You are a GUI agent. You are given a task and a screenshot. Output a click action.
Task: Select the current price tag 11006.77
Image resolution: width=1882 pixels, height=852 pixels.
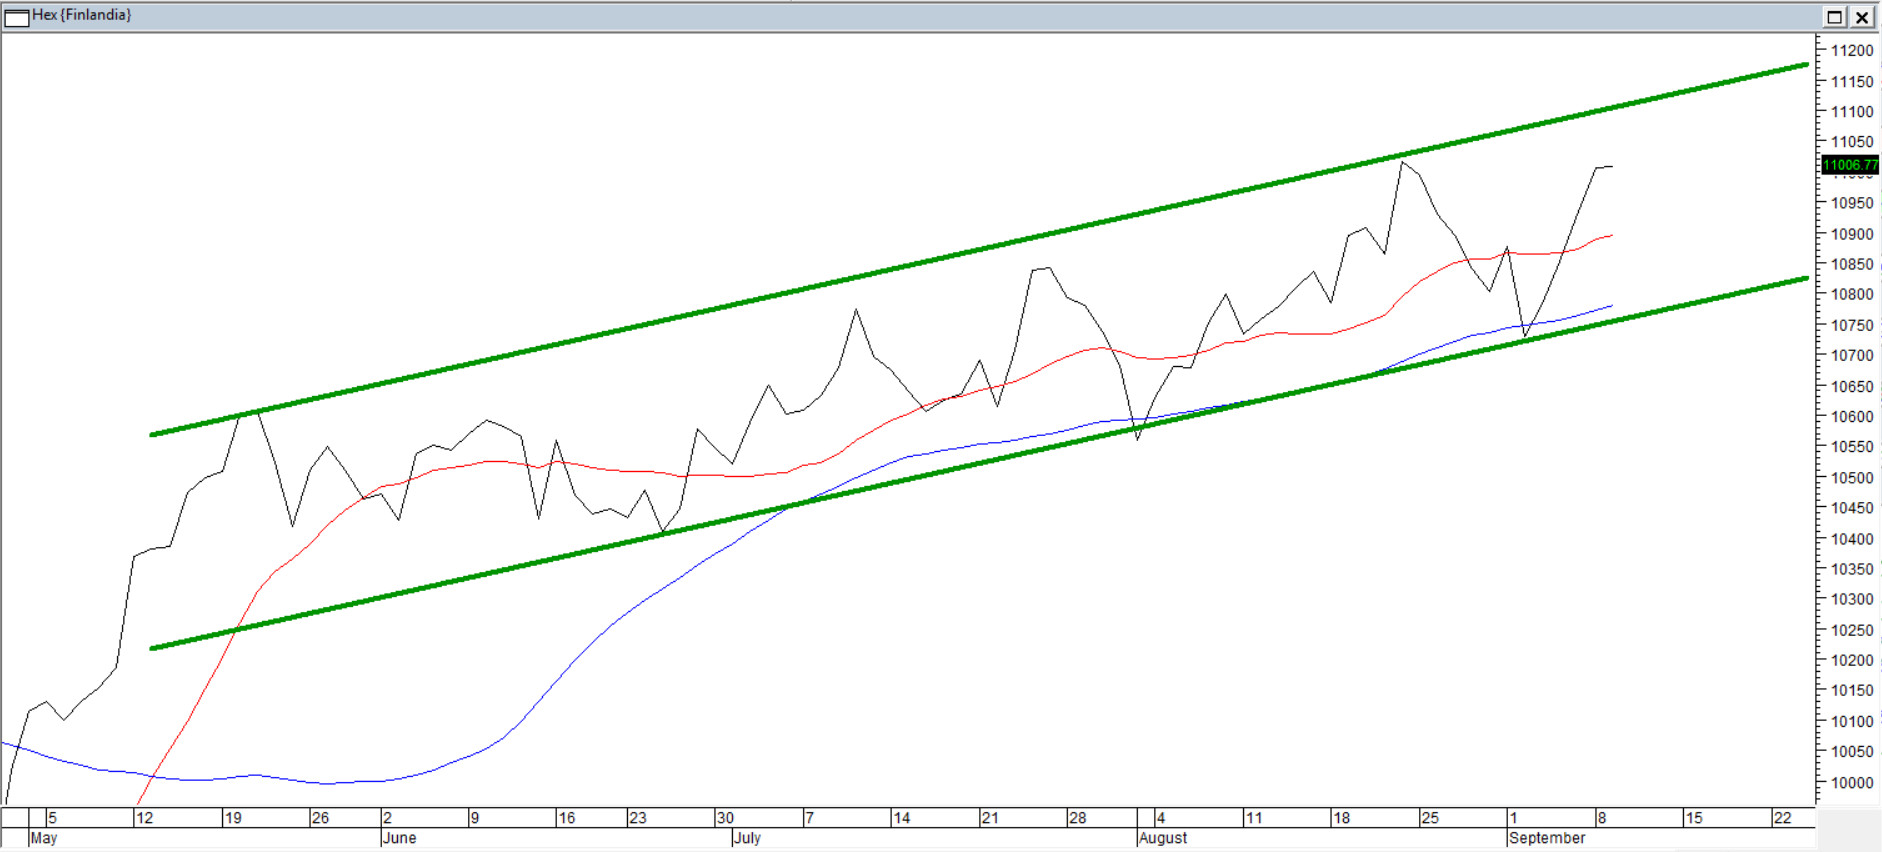pos(1849,165)
